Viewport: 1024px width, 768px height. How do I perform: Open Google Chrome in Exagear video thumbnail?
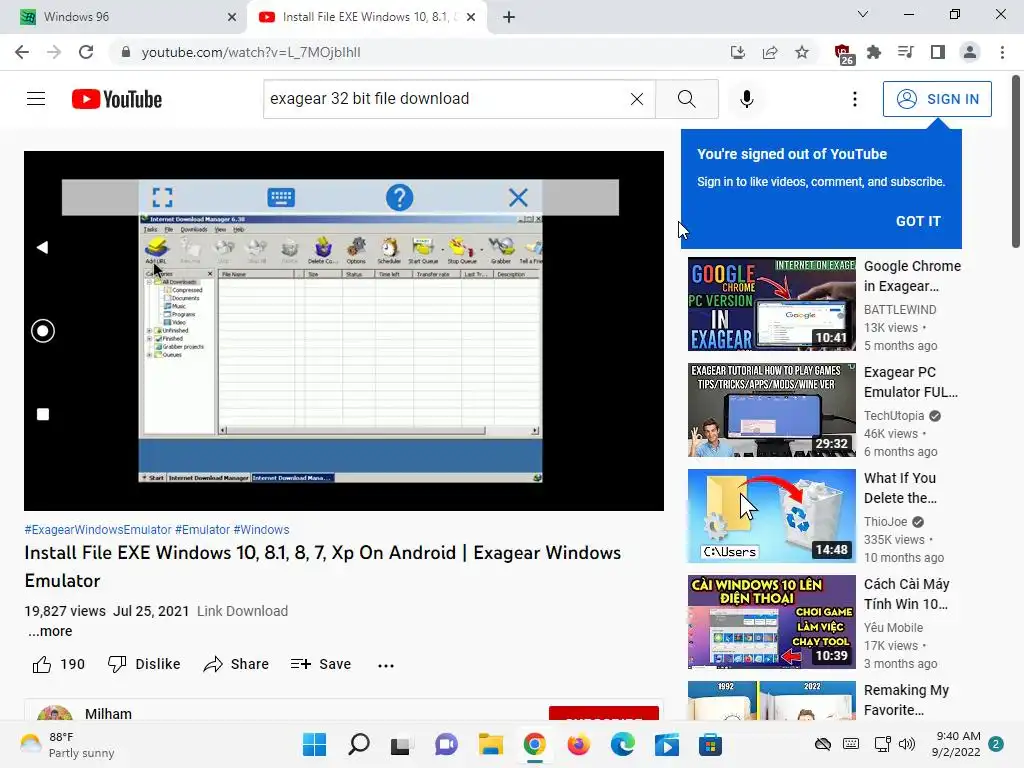[771, 304]
